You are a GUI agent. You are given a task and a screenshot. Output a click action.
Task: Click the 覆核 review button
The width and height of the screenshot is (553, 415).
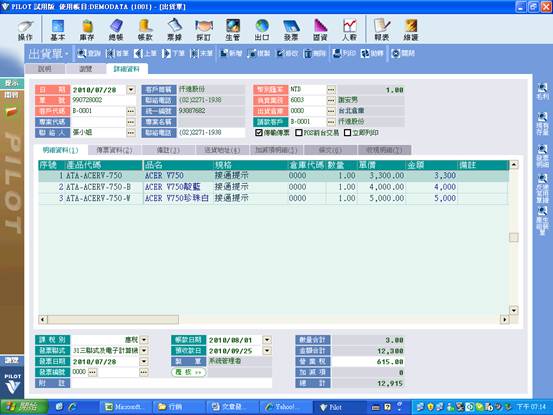(188, 372)
